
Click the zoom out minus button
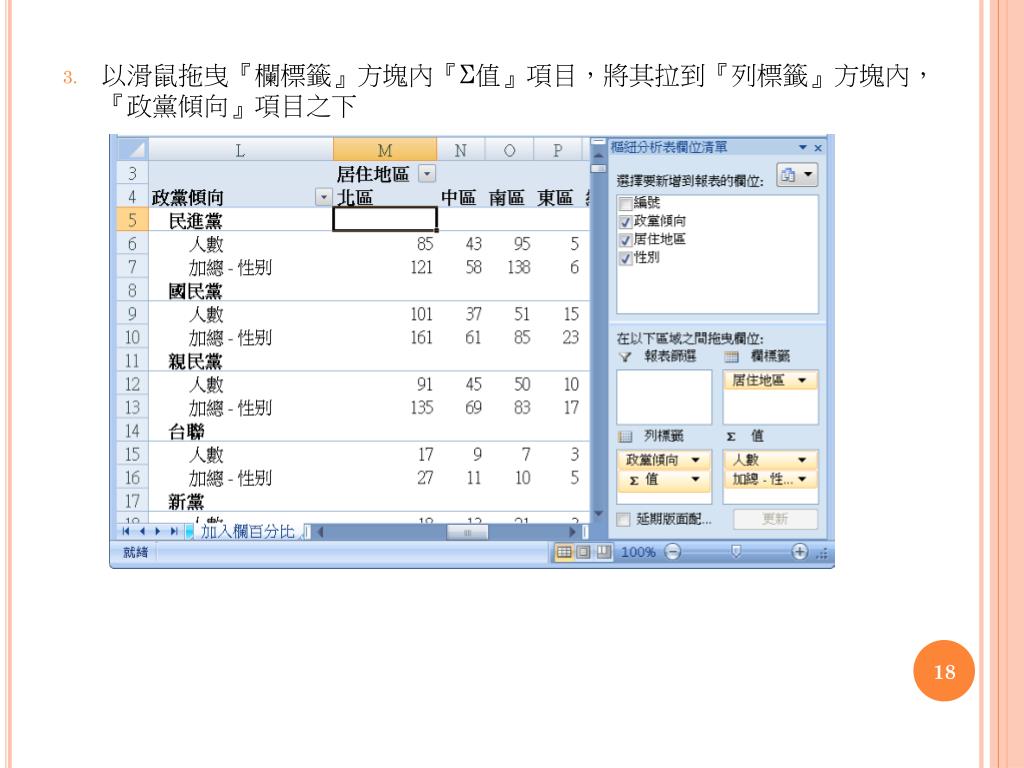pyautogui.click(x=673, y=552)
